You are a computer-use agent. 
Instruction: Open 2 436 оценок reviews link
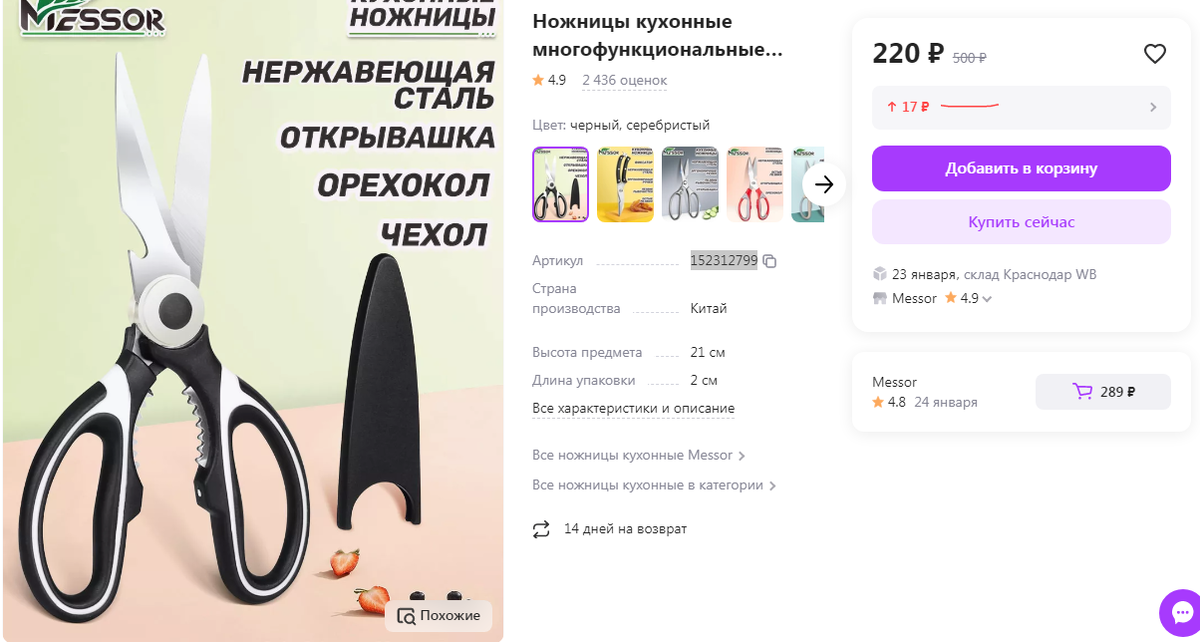[x=625, y=80]
